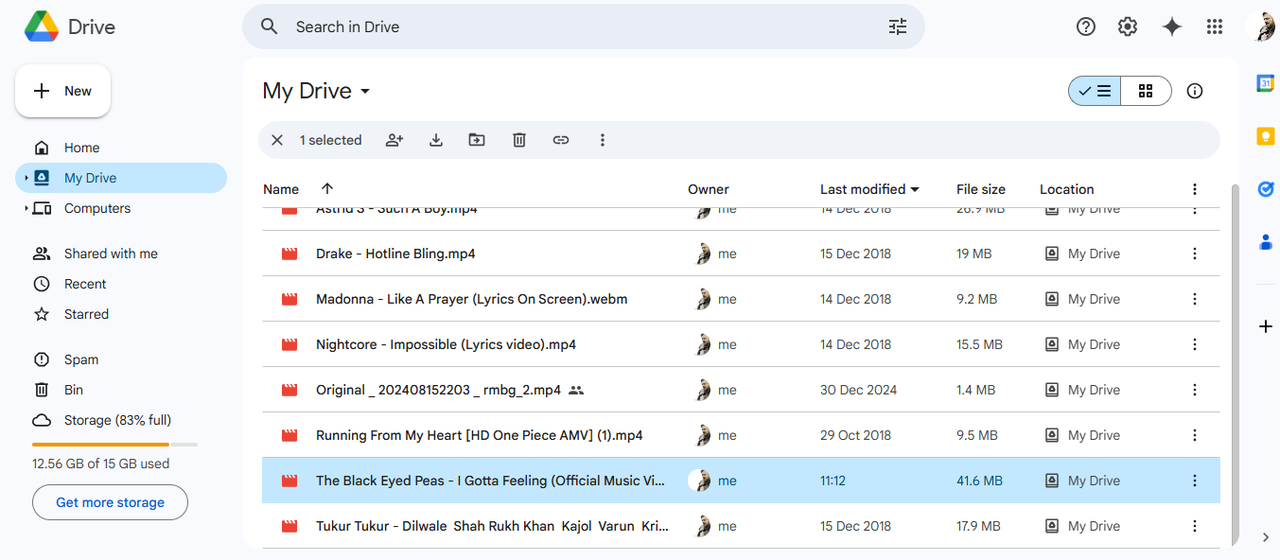1280x560 pixels.
Task: Select My Drive in the sidebar
Action: [x=121, y=178]
